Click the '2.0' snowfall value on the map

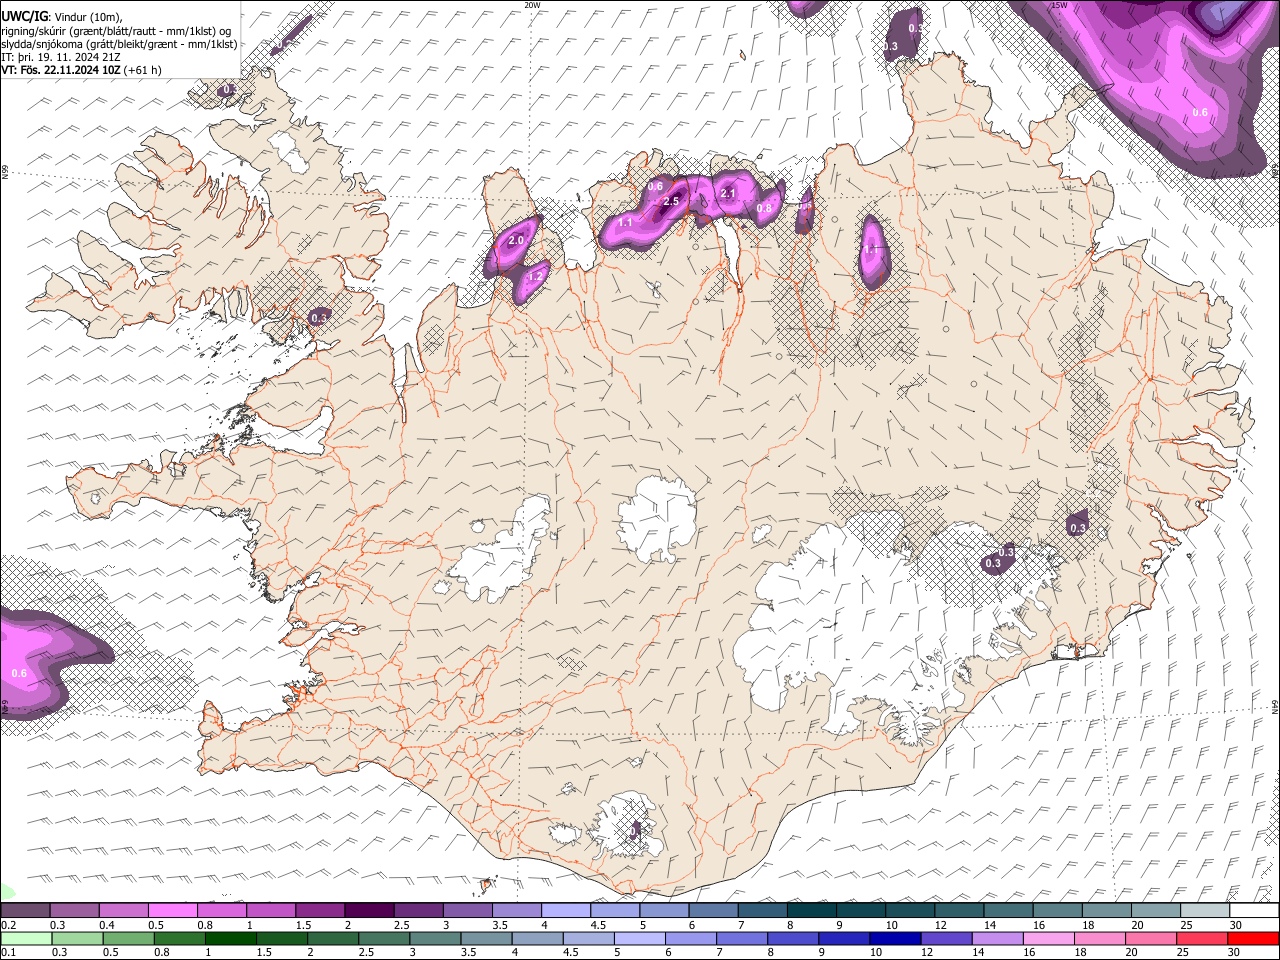pos(517,241)
